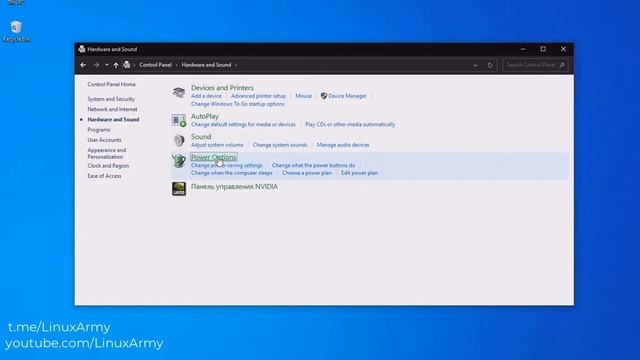Go up one level with up arrow

click(x=116, y=65)
